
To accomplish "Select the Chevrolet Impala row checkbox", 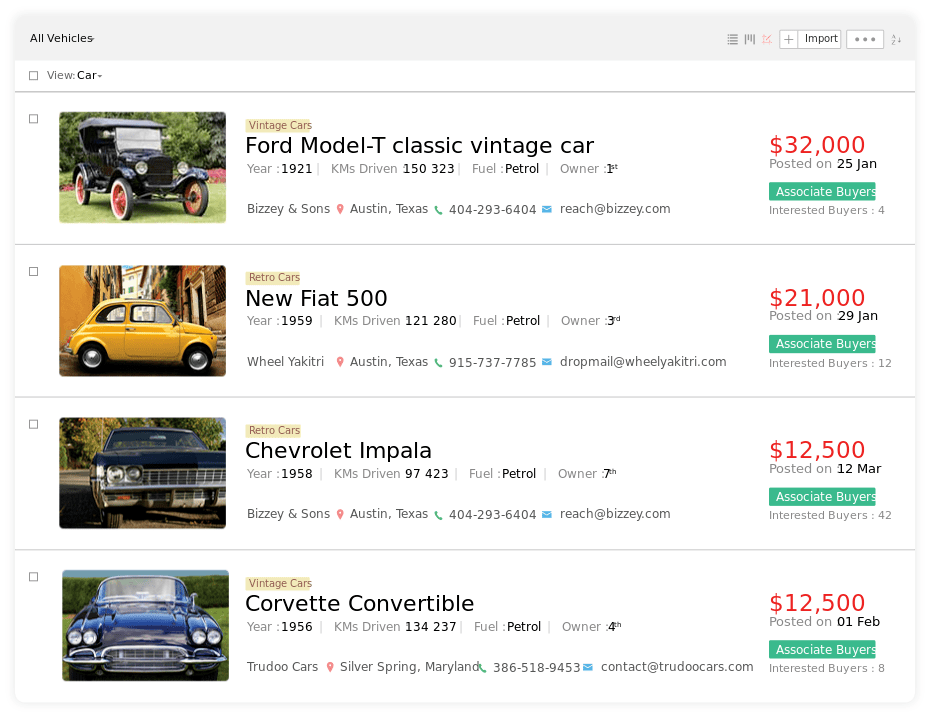I will coord(33,424).
